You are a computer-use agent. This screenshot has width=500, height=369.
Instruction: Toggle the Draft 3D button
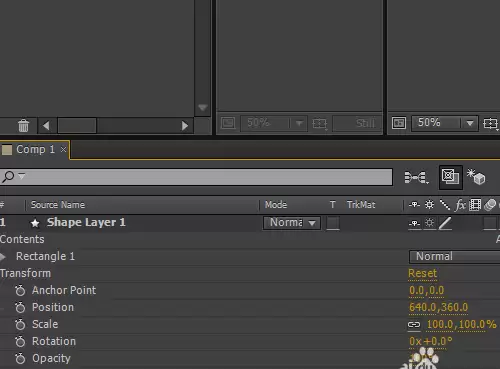[x=476, y=177]
